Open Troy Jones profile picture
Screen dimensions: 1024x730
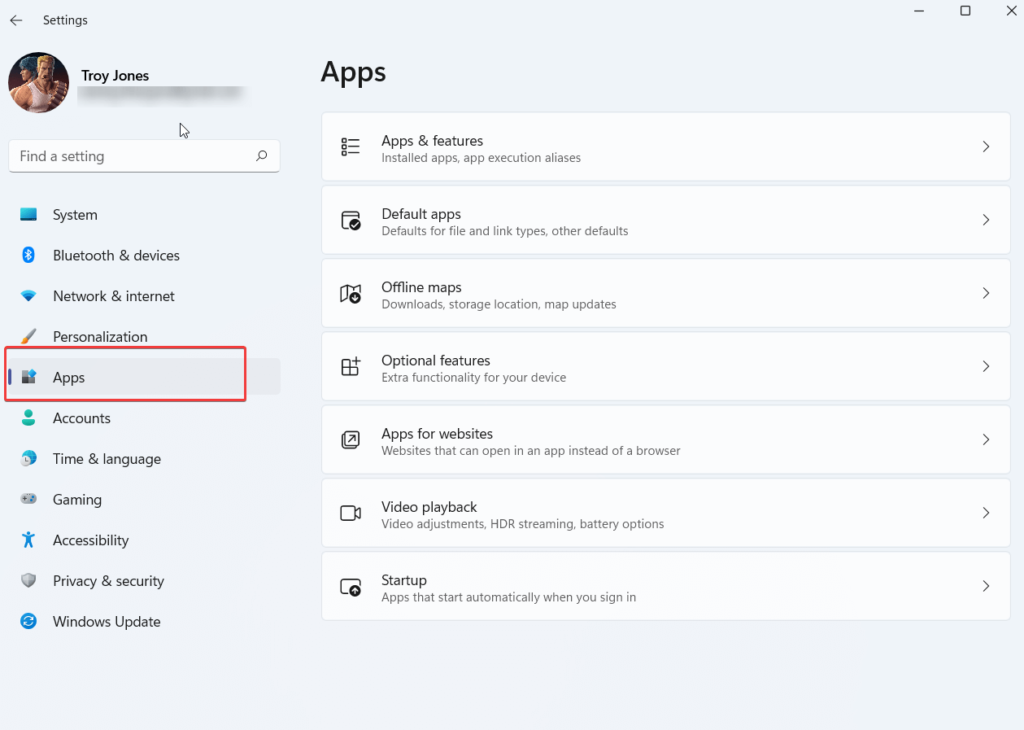pyautogui.click(x=39, y=83)
